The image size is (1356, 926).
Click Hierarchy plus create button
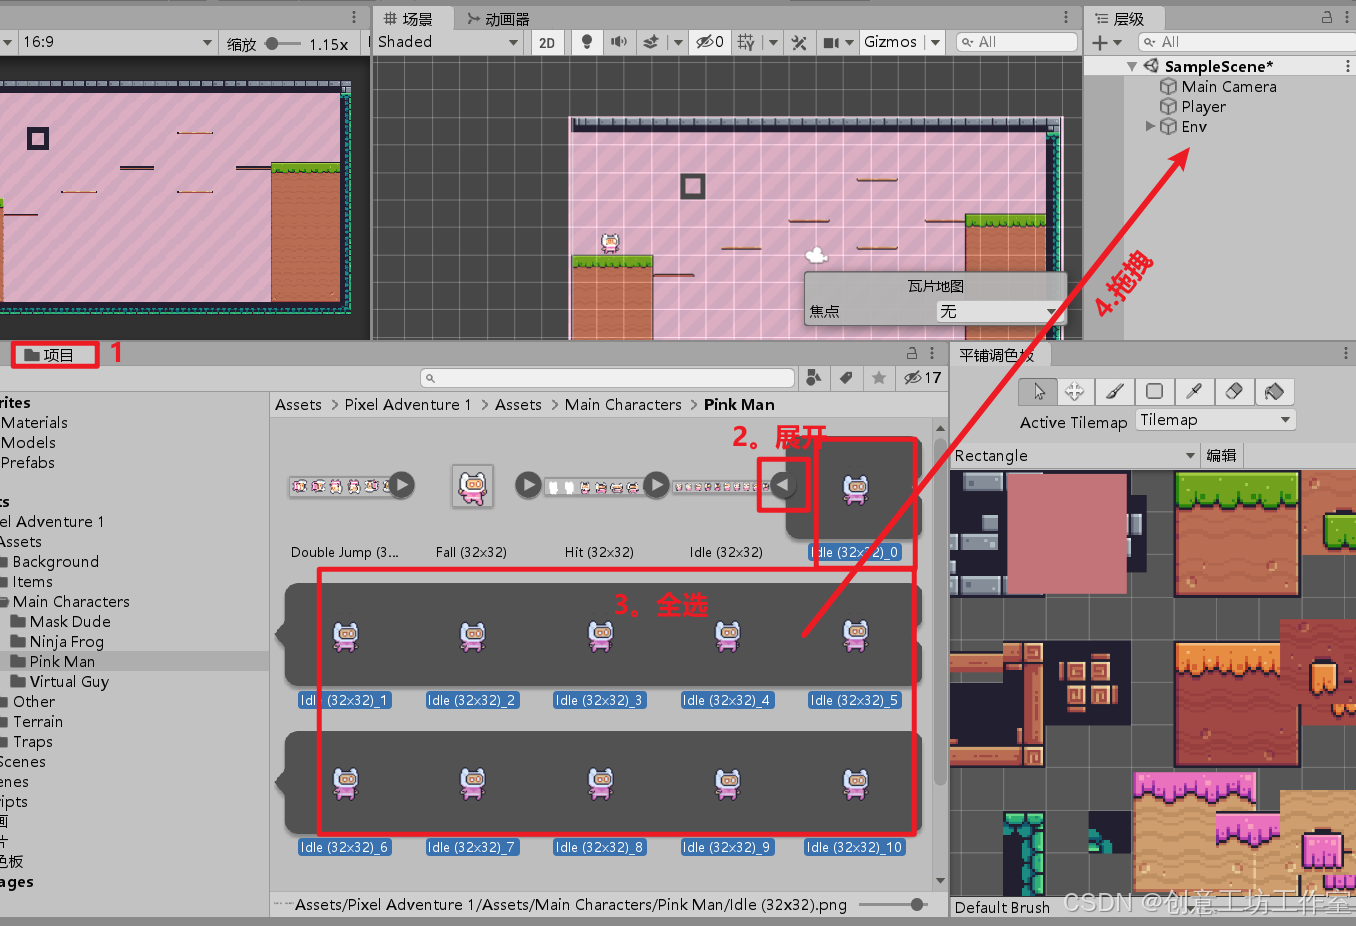pyautogui.click(x=1100, y=42)
